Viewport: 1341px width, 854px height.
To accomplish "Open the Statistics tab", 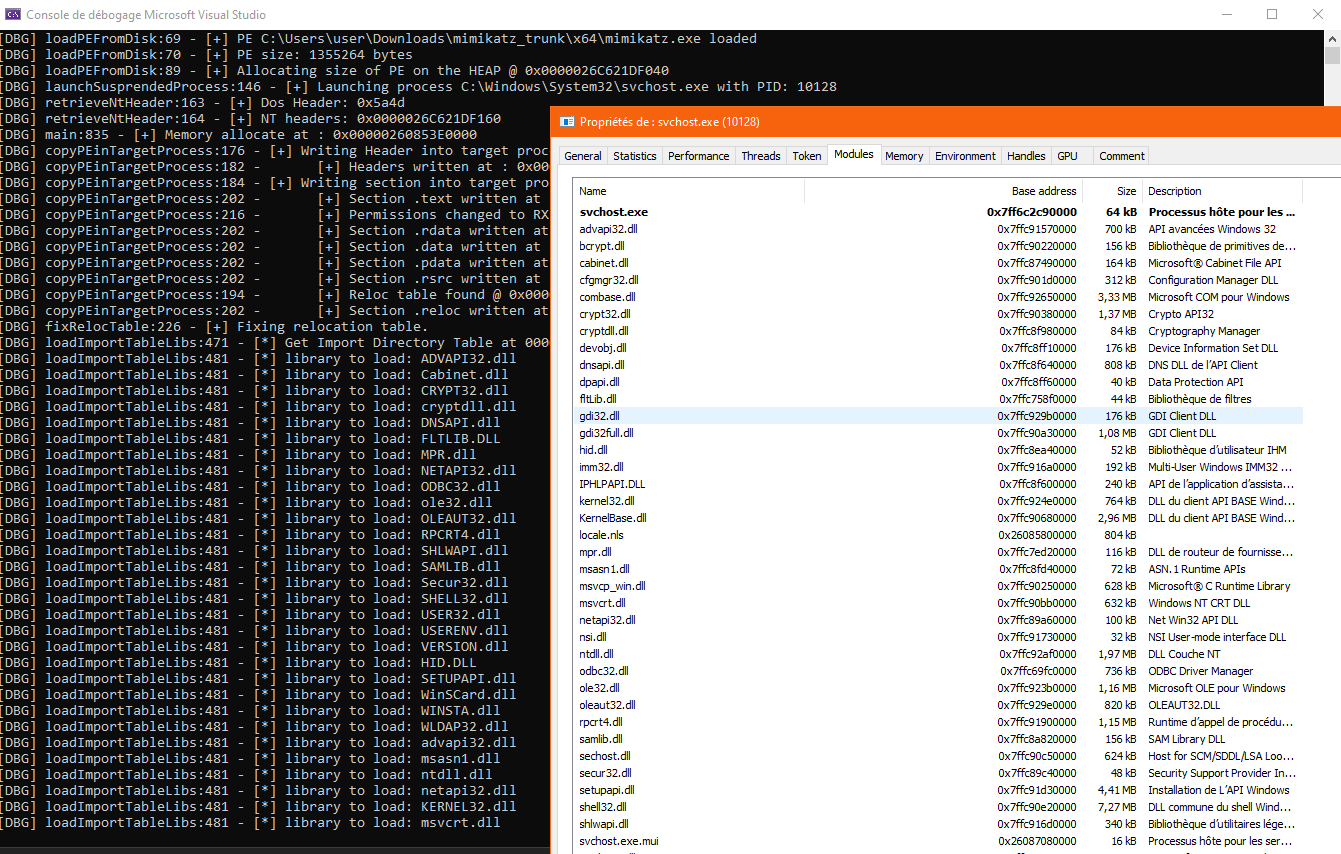I will tap(635, 156).
